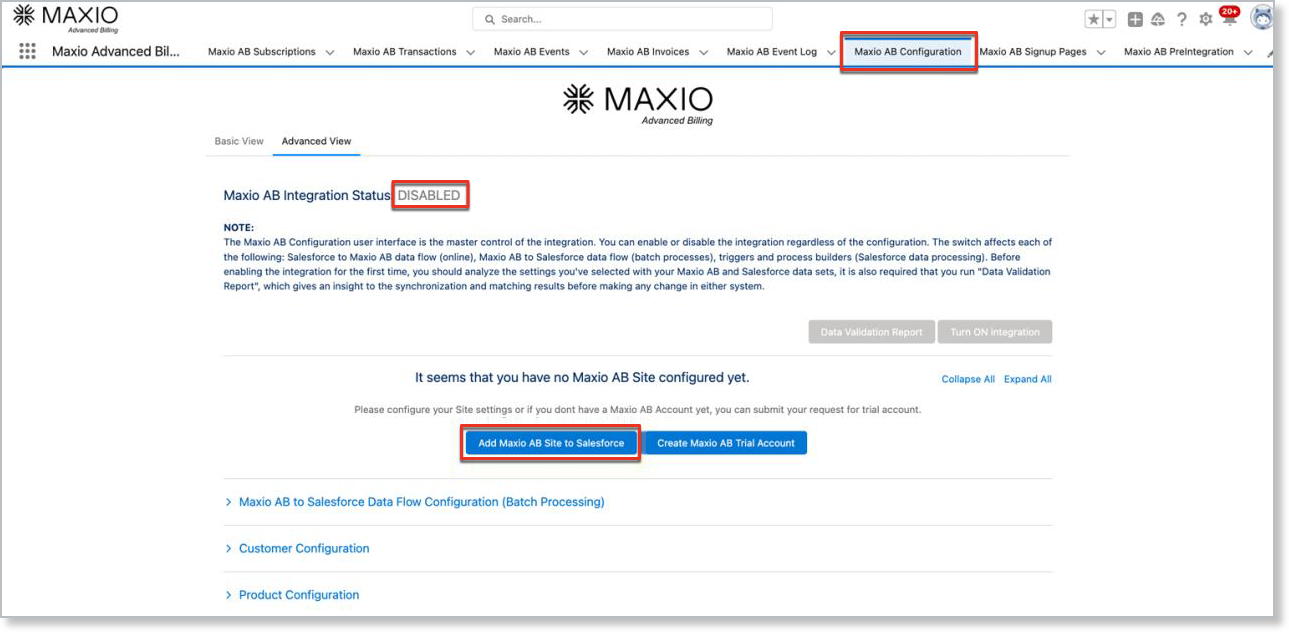Open the Setup gear icon

[x=1205, y=20]
